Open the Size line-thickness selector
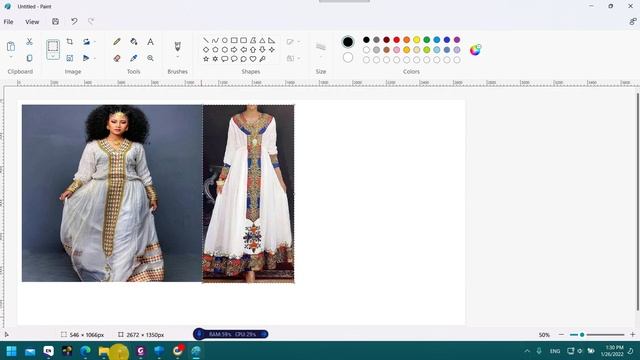The width and height of the screenshot is (640, 360). (x=321, y=48)
